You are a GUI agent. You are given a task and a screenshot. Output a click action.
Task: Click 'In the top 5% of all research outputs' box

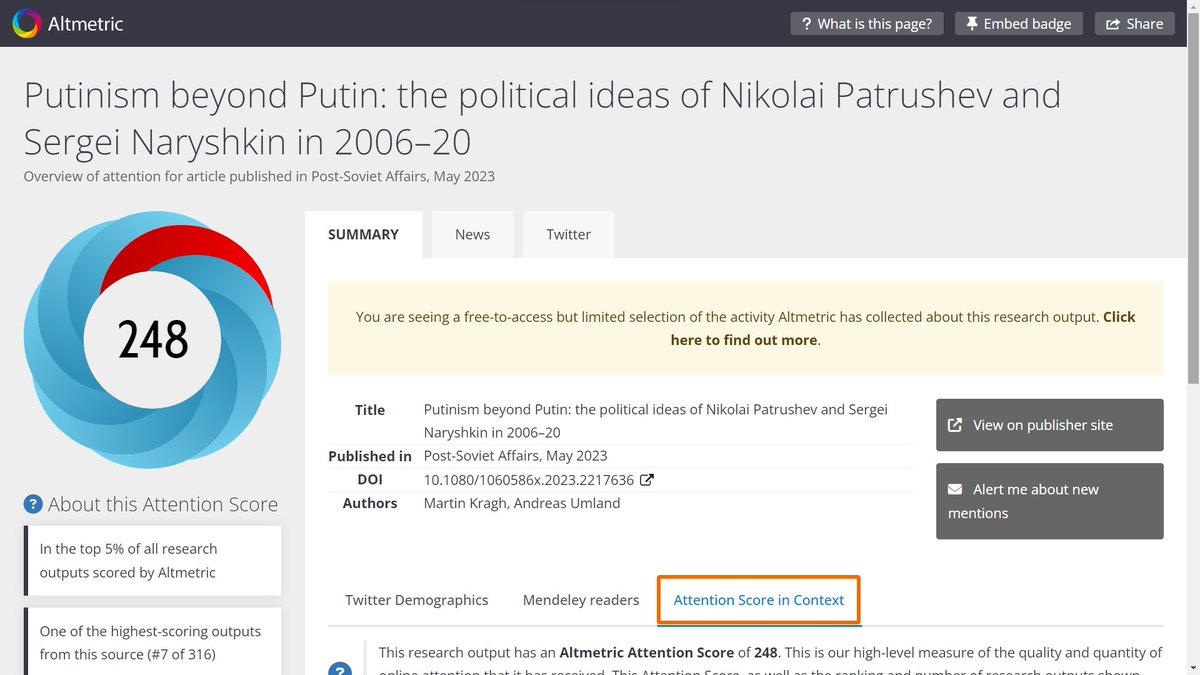point(153,560)
